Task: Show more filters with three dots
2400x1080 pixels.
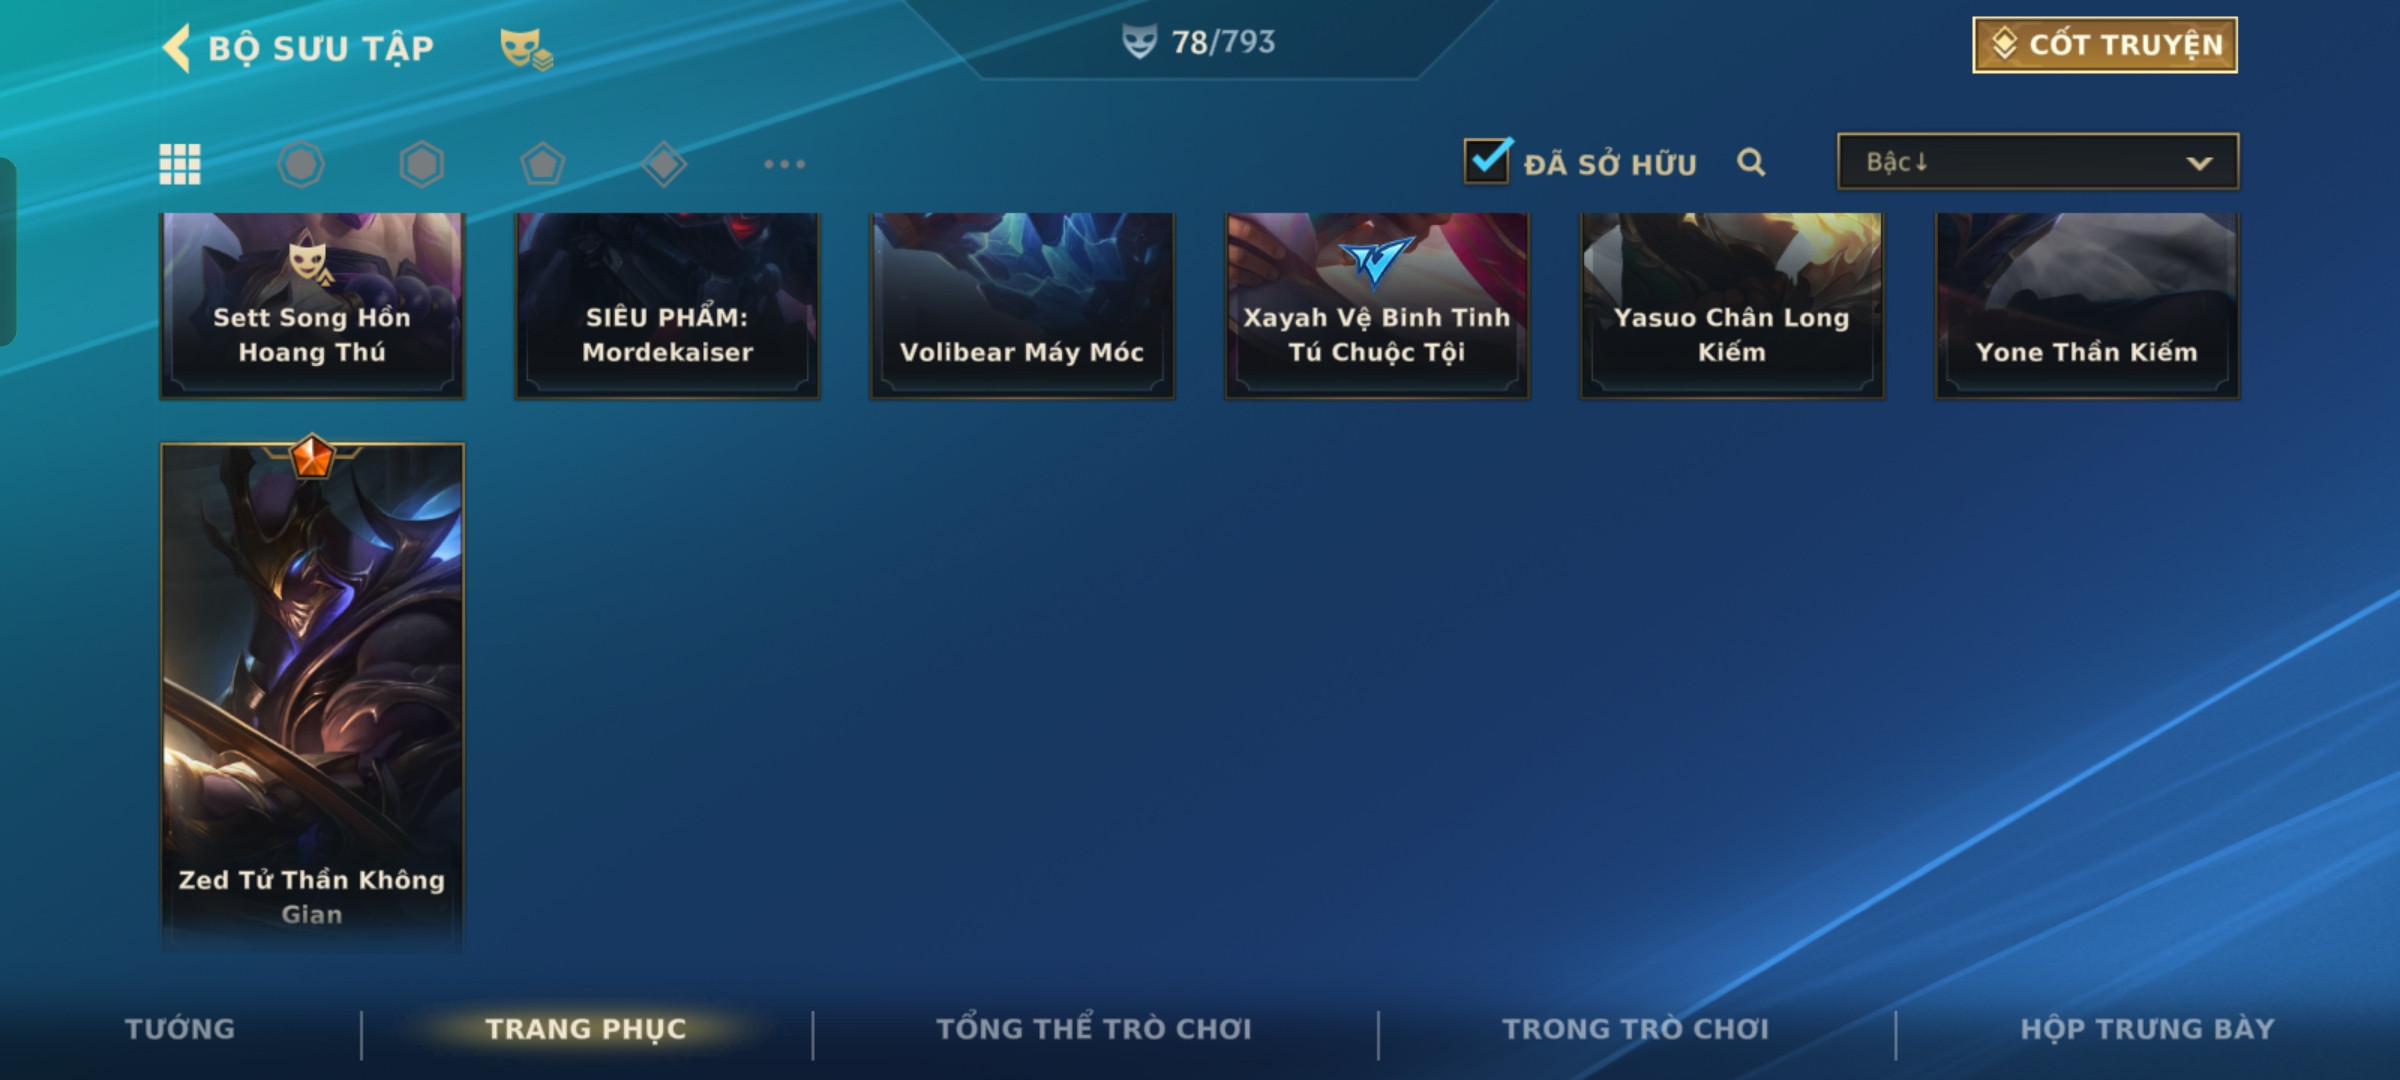Action: (x=784, y=164)
